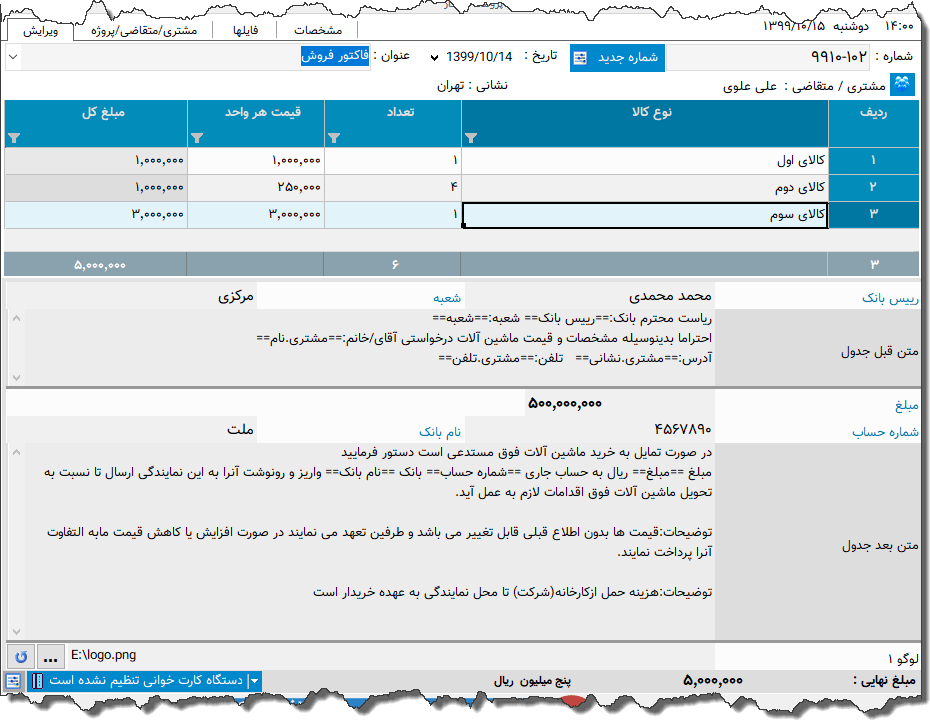The height and width of the screenshot is (720, 930).
Task: Open the filter on نوع کالا column
Action: coord(470,136)
